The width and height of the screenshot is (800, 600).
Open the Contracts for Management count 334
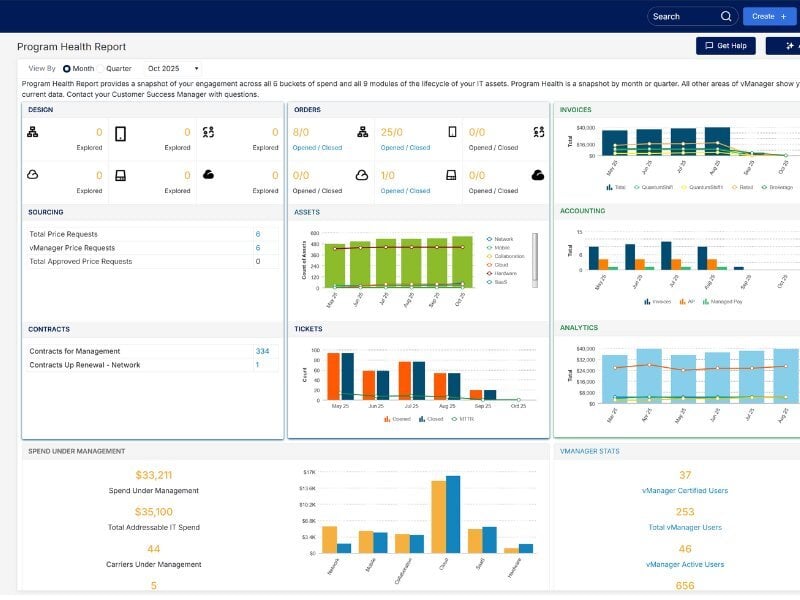(262, 351)
